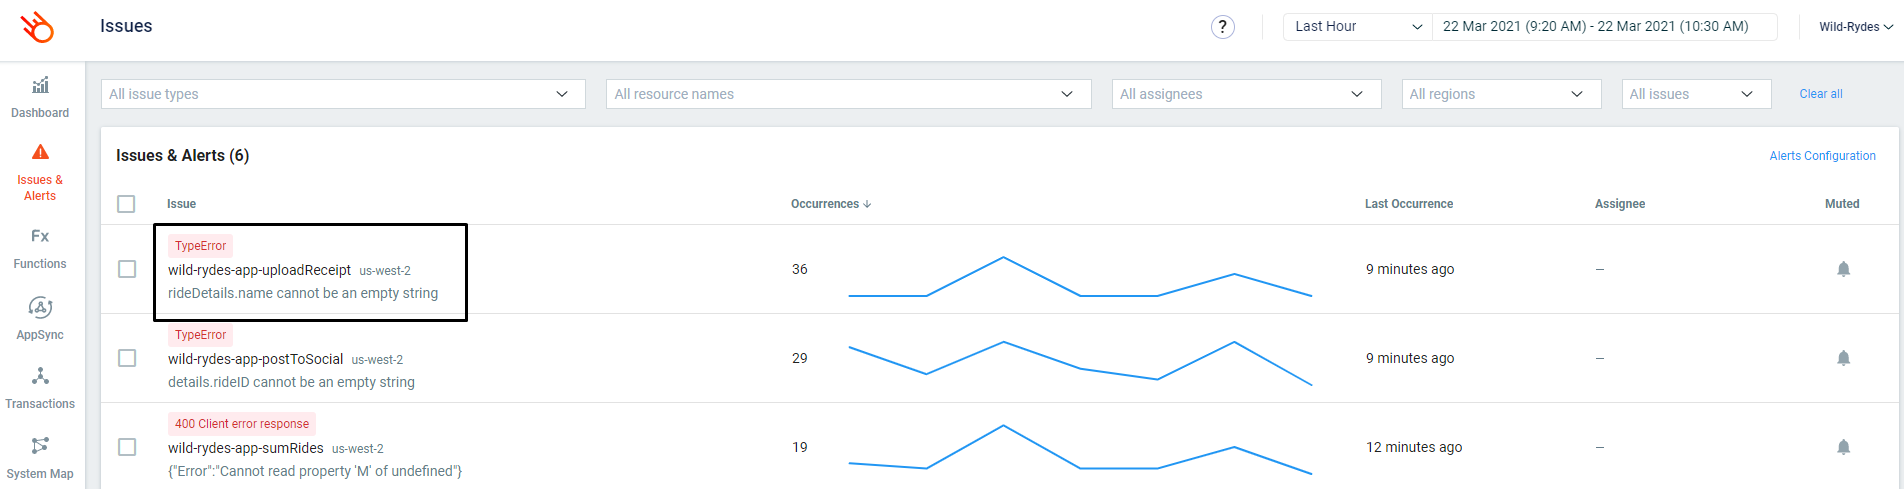Click the 400 Client error response tag
This screenshot has height=489, width=1904.
tap(242, 424)
